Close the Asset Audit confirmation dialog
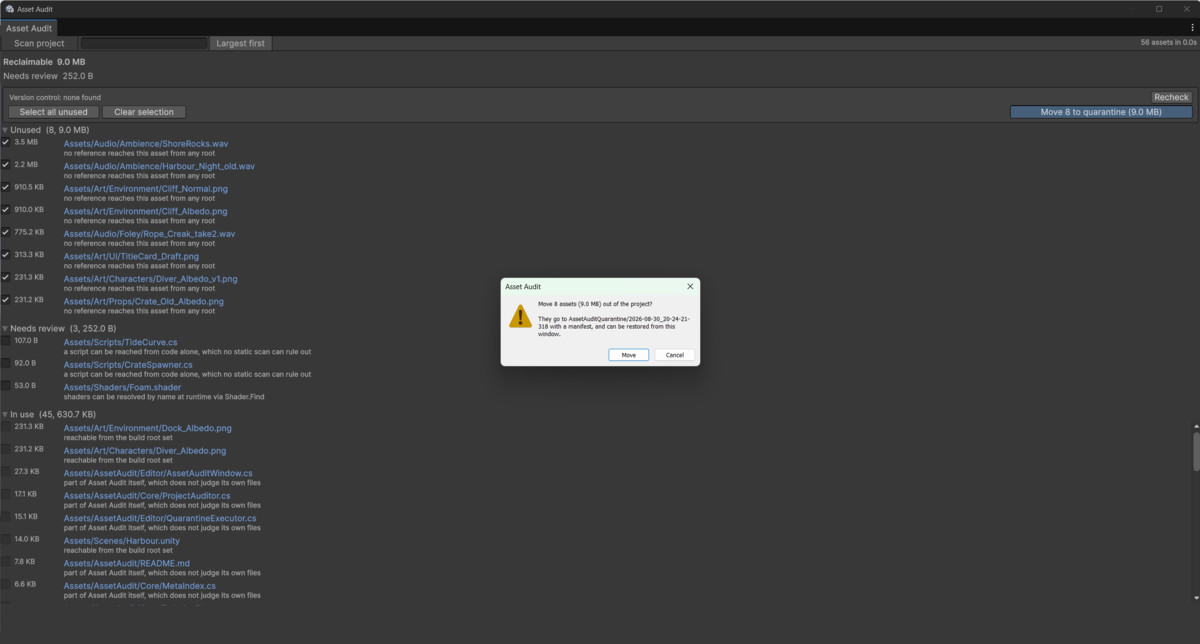1200x644 pixels. 690,287
